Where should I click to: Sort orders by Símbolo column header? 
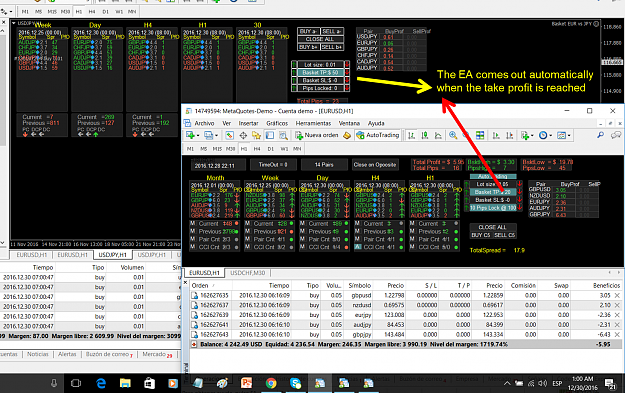point(360,285)
